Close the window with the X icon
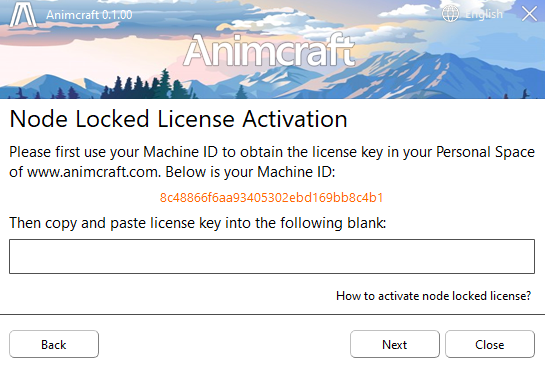545x370 pixels. click(x=529, y=14)
